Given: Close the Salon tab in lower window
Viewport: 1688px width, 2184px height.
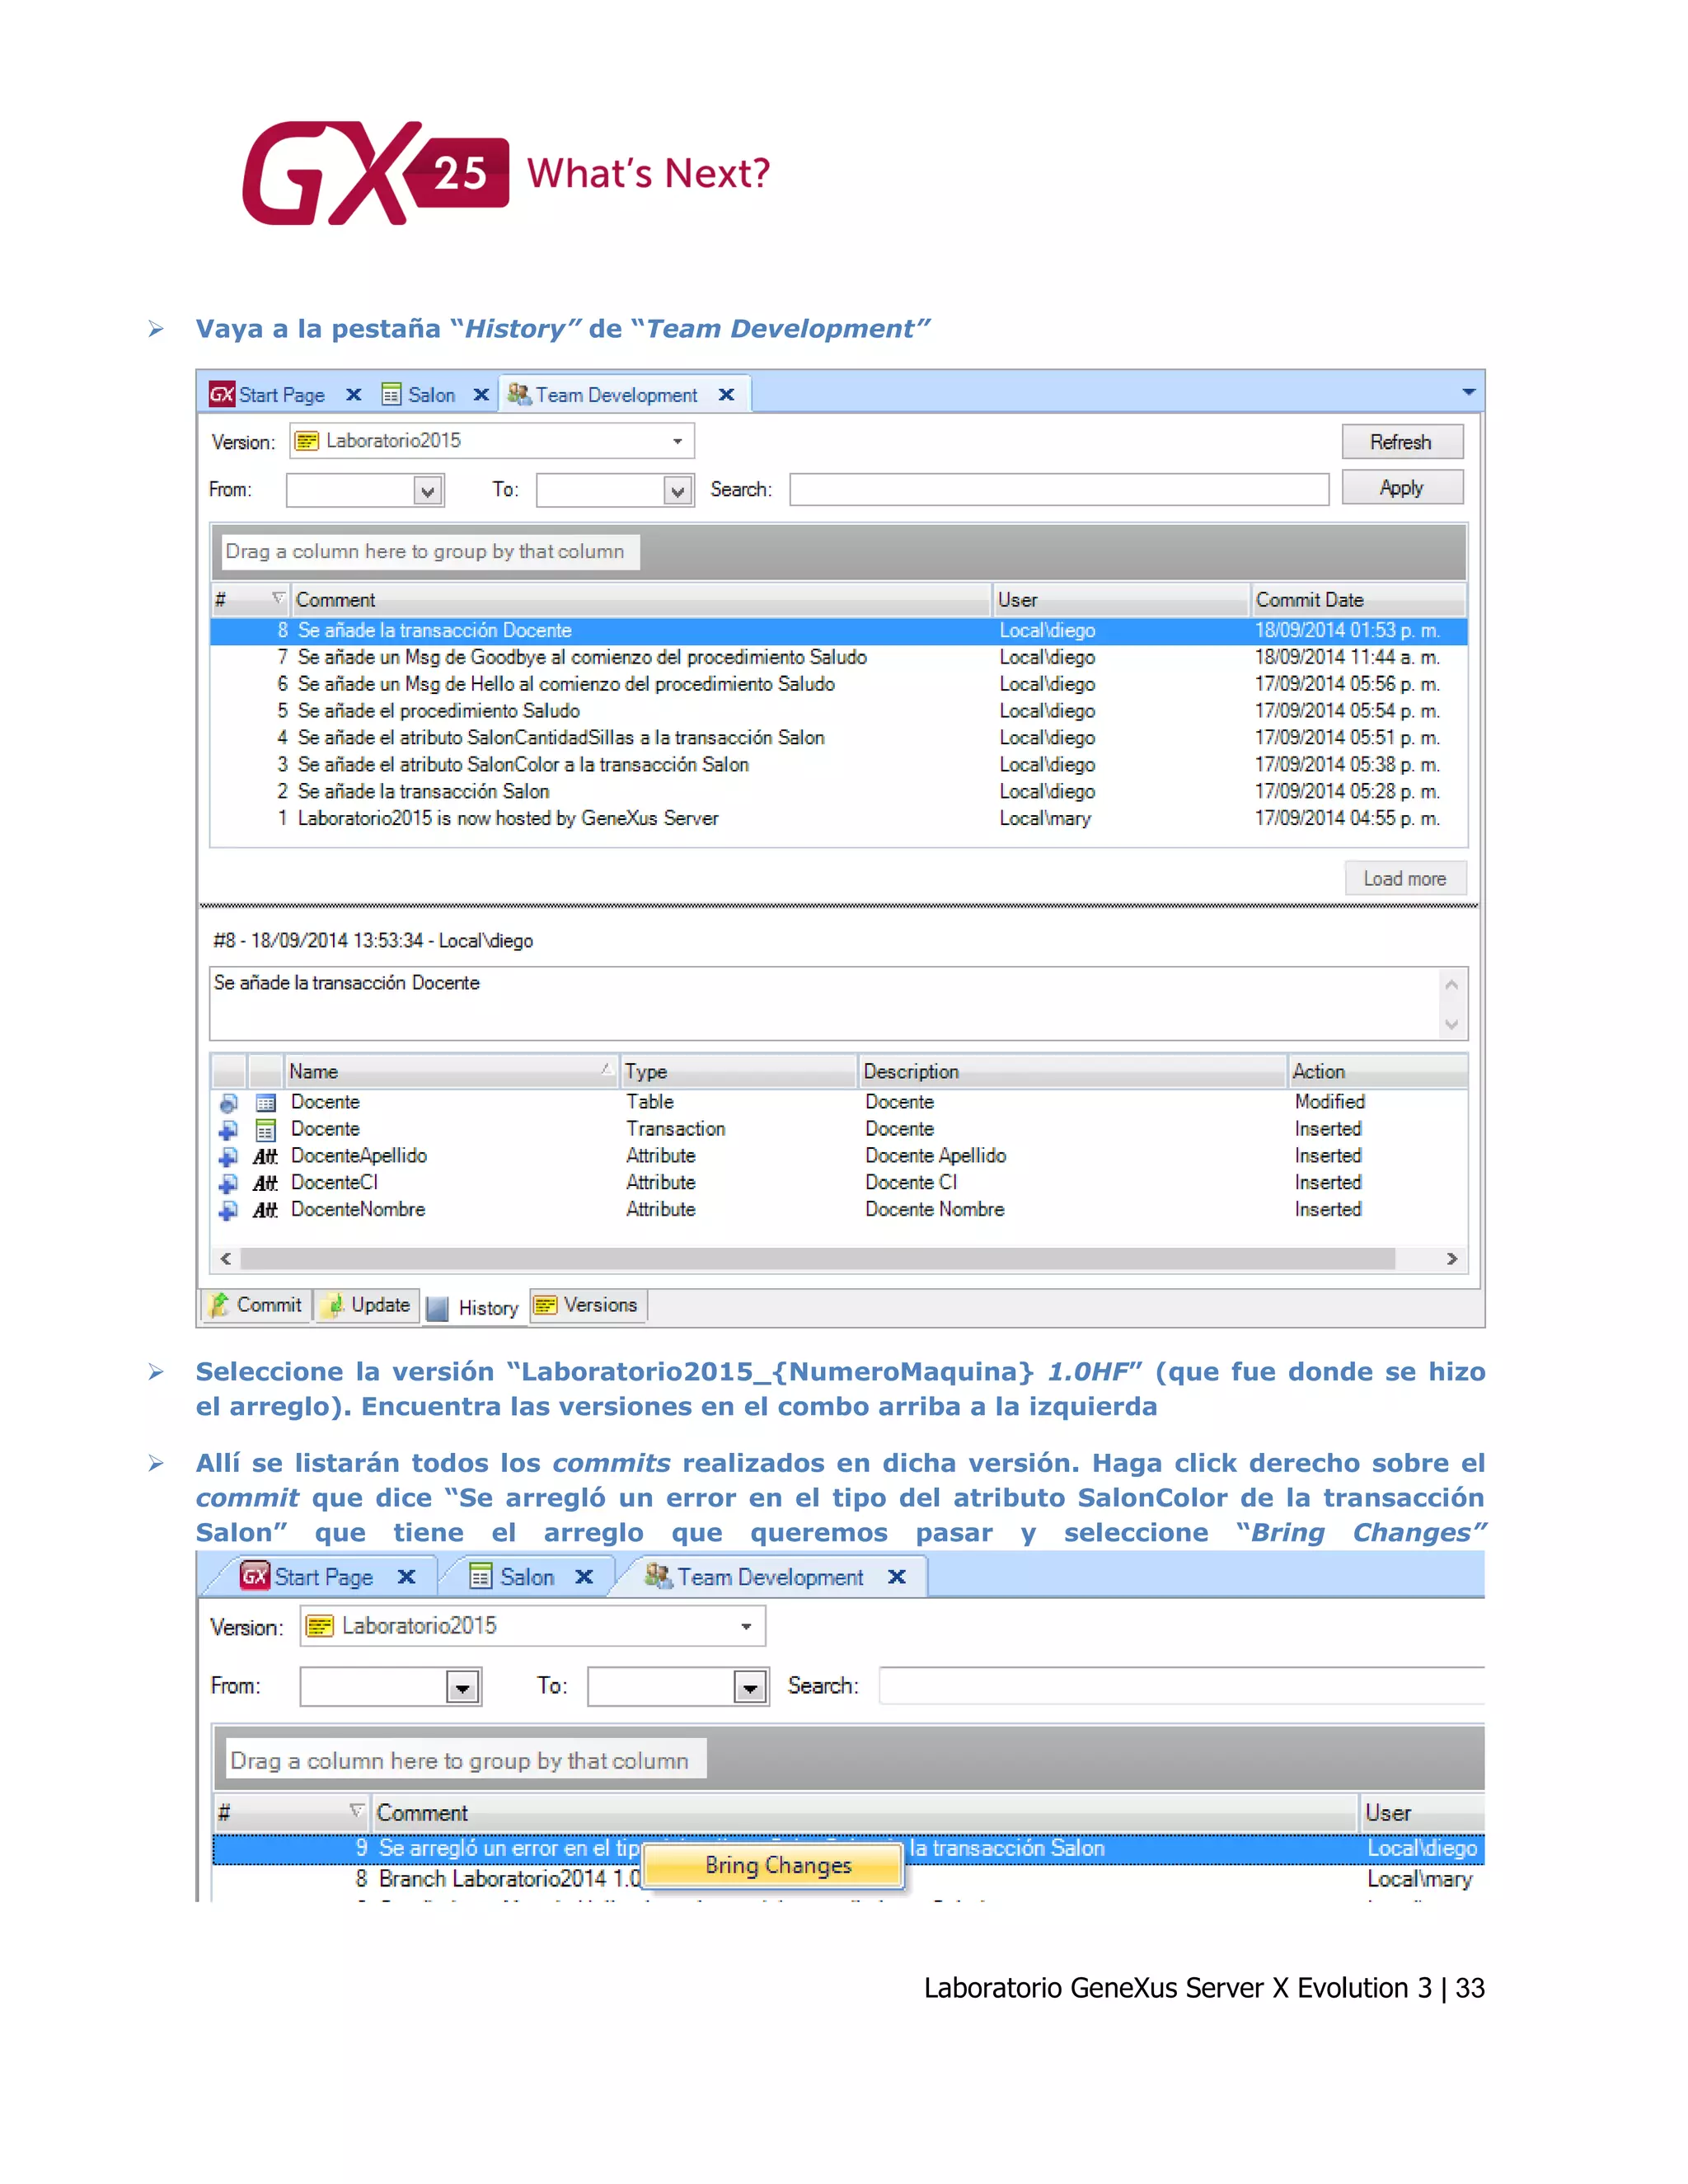Looking at the screenshot, I should pyautogui.click(x=584, y=1577).
